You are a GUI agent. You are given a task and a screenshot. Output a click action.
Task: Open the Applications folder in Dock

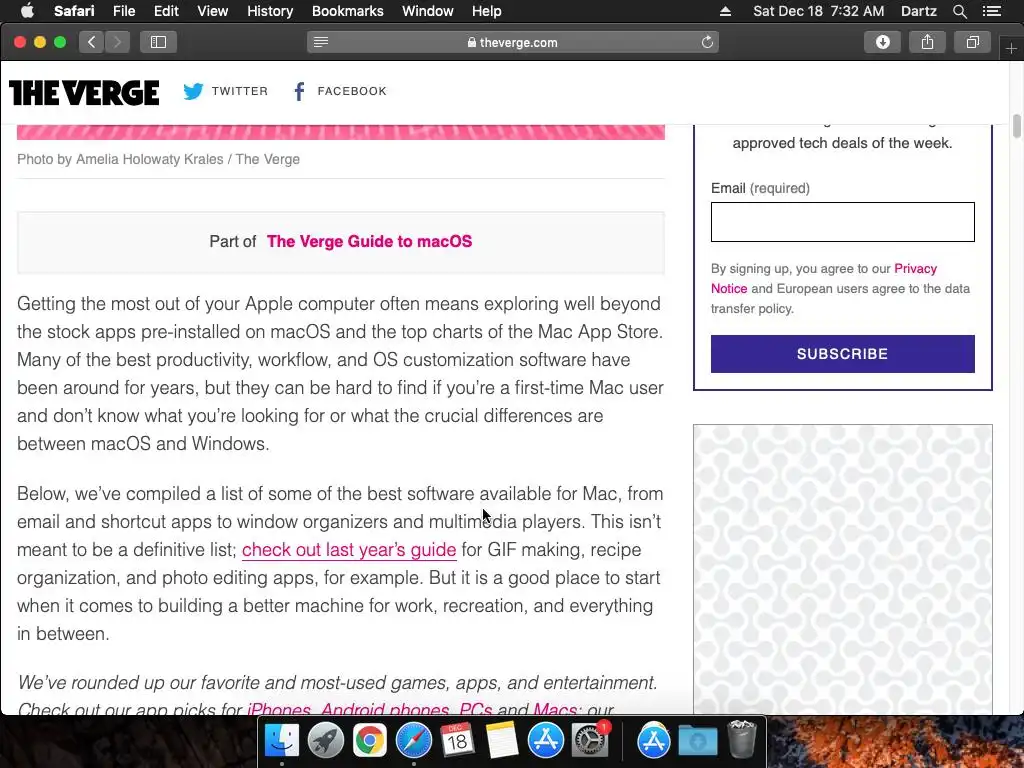point(654,741)
